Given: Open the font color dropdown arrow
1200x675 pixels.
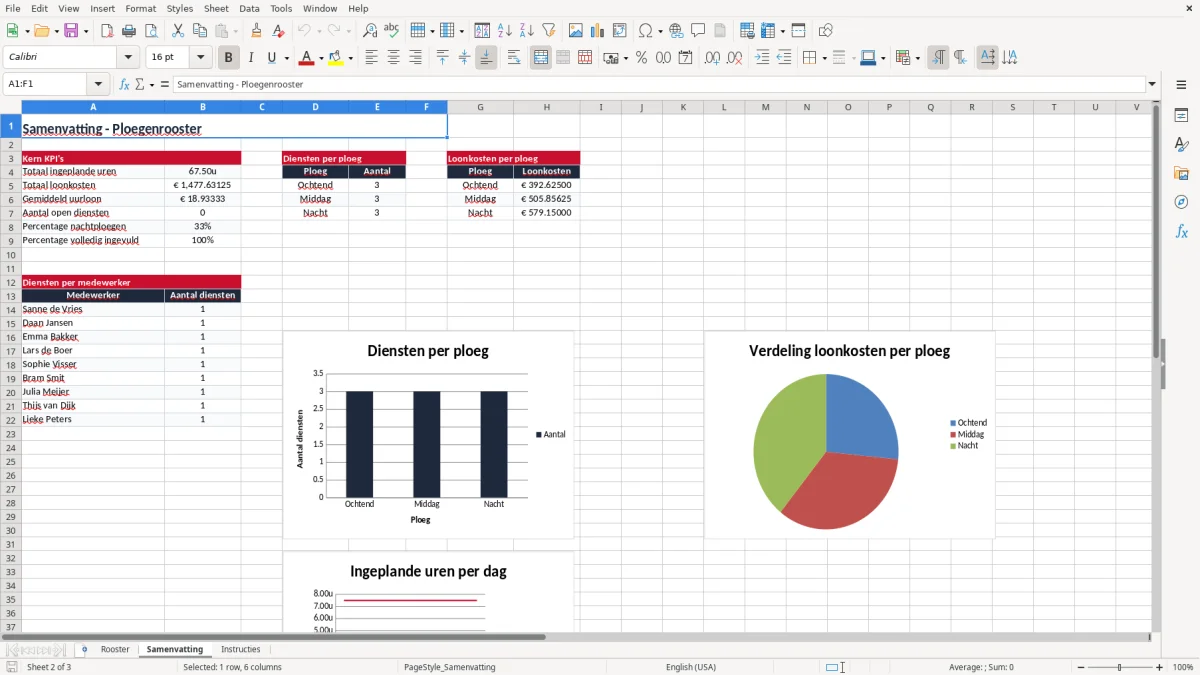Looking at the screenshot, I should tap(320, 58).
